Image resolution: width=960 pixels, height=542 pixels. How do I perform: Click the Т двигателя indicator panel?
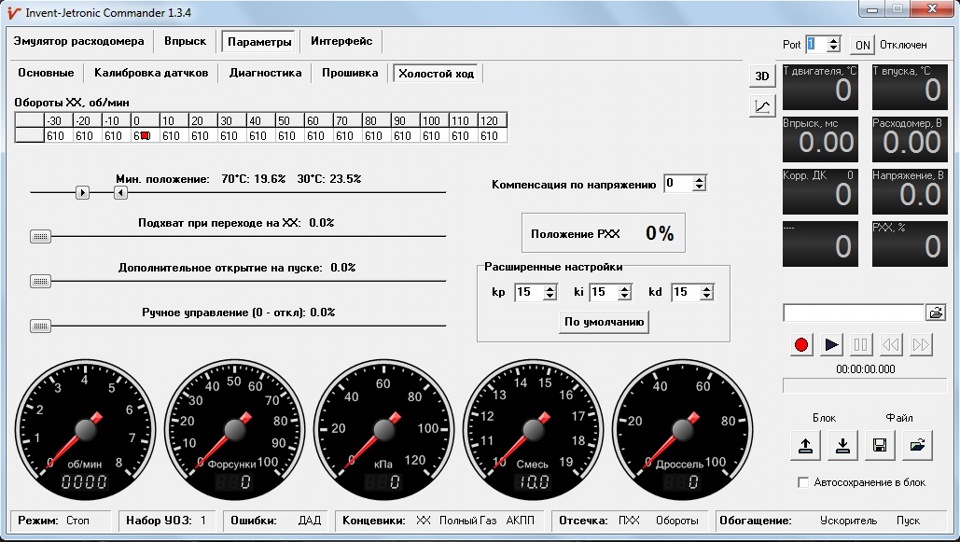pyautogui.click(x=820, y=88)
